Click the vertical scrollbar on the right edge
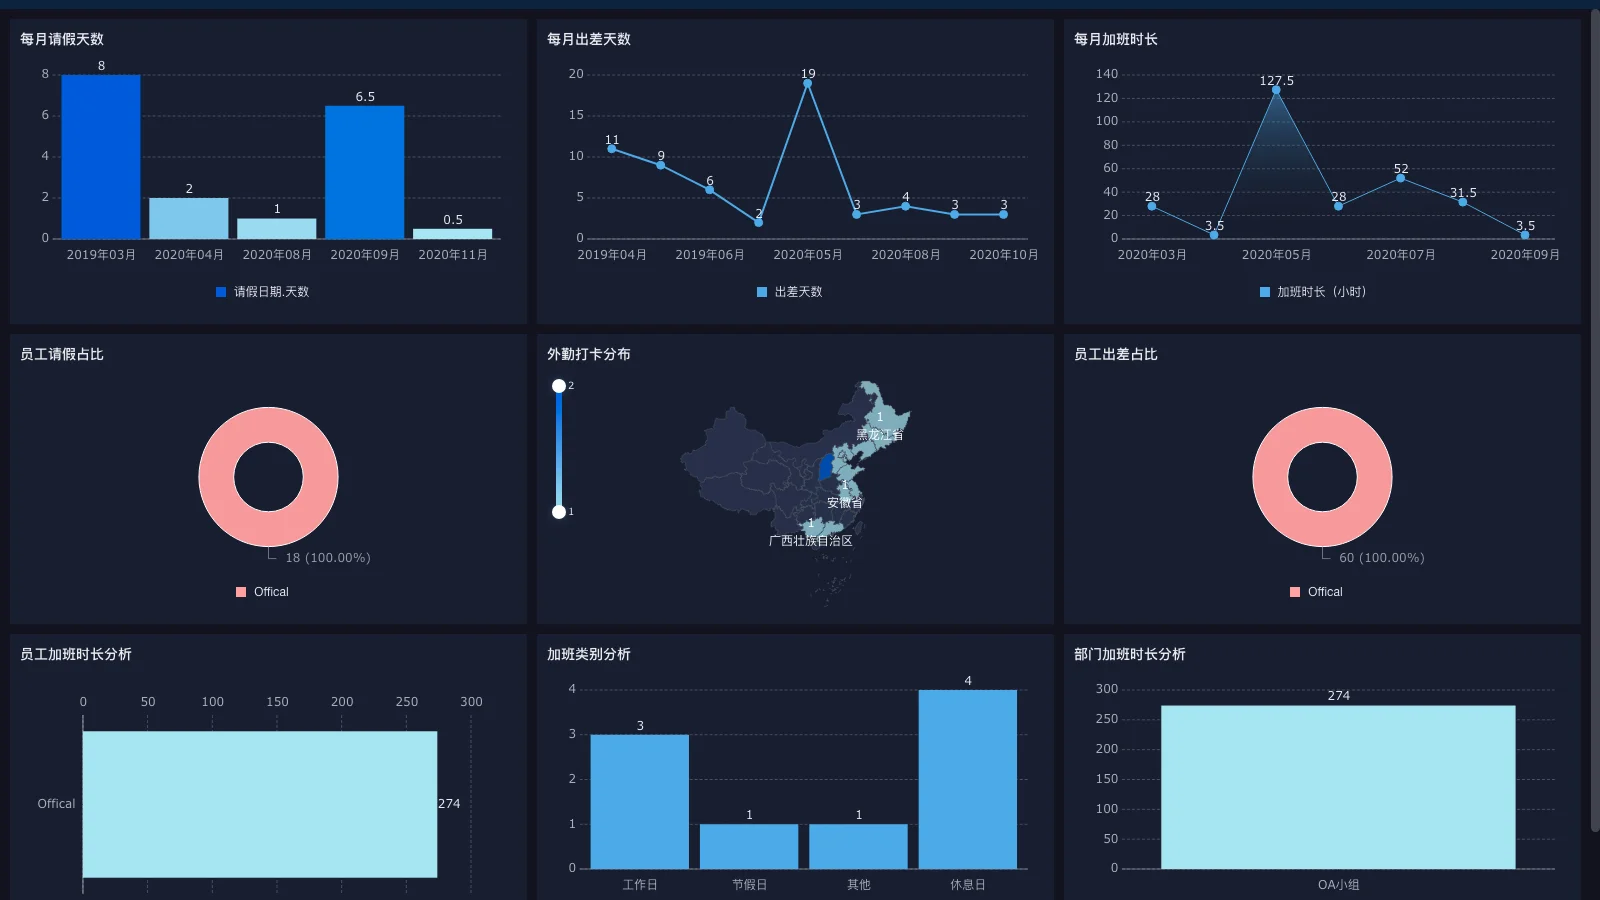The height and width of the screenshot is (900, 1600). (1594, 420)
